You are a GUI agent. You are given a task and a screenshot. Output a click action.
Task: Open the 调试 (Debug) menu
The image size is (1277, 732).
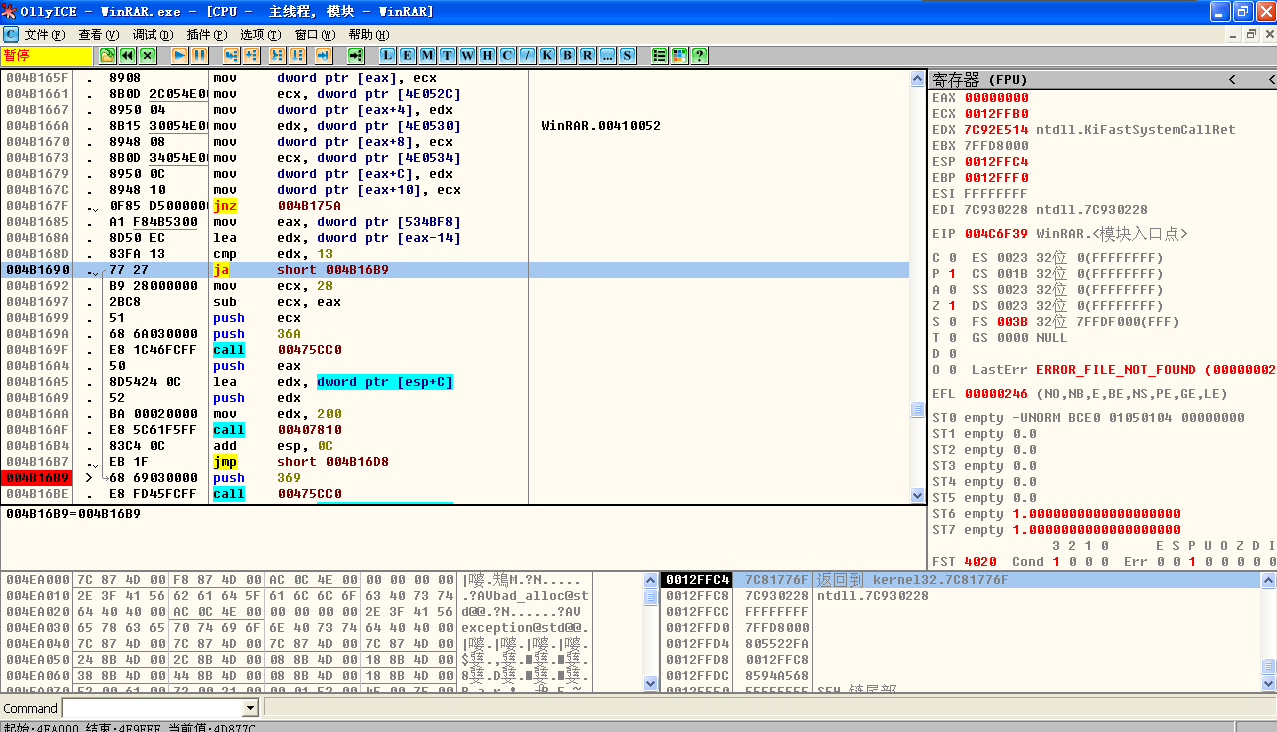pos(151,35)
